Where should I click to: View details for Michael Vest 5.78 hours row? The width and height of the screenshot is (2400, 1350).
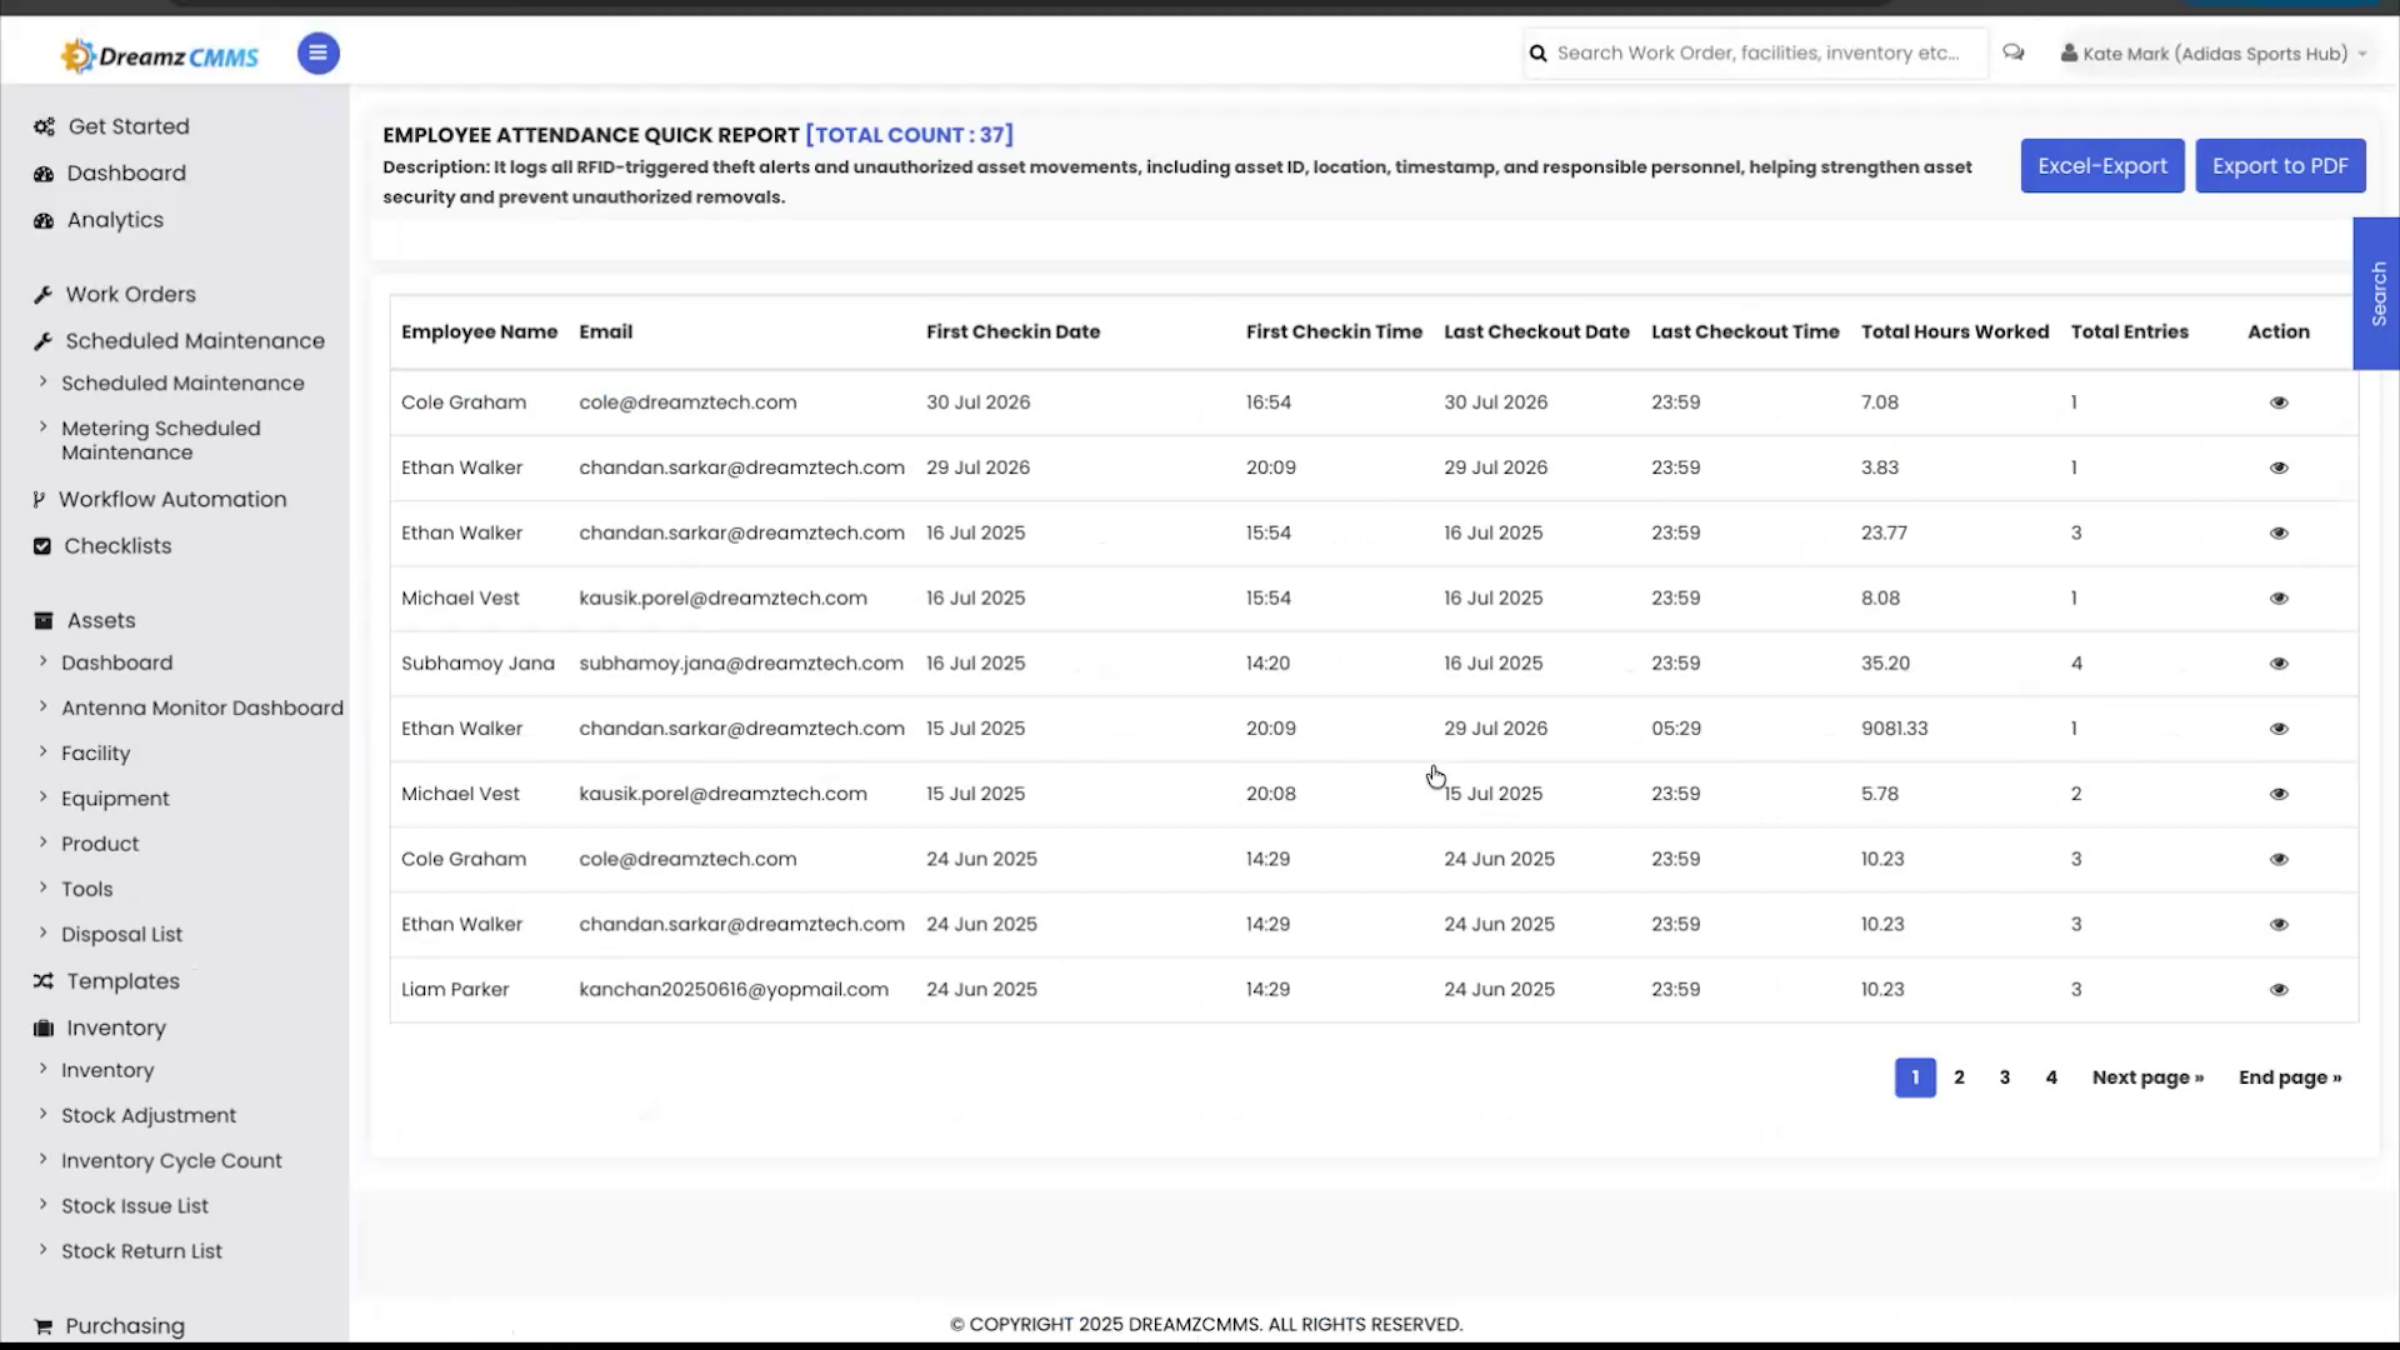tap(2278, 794)
